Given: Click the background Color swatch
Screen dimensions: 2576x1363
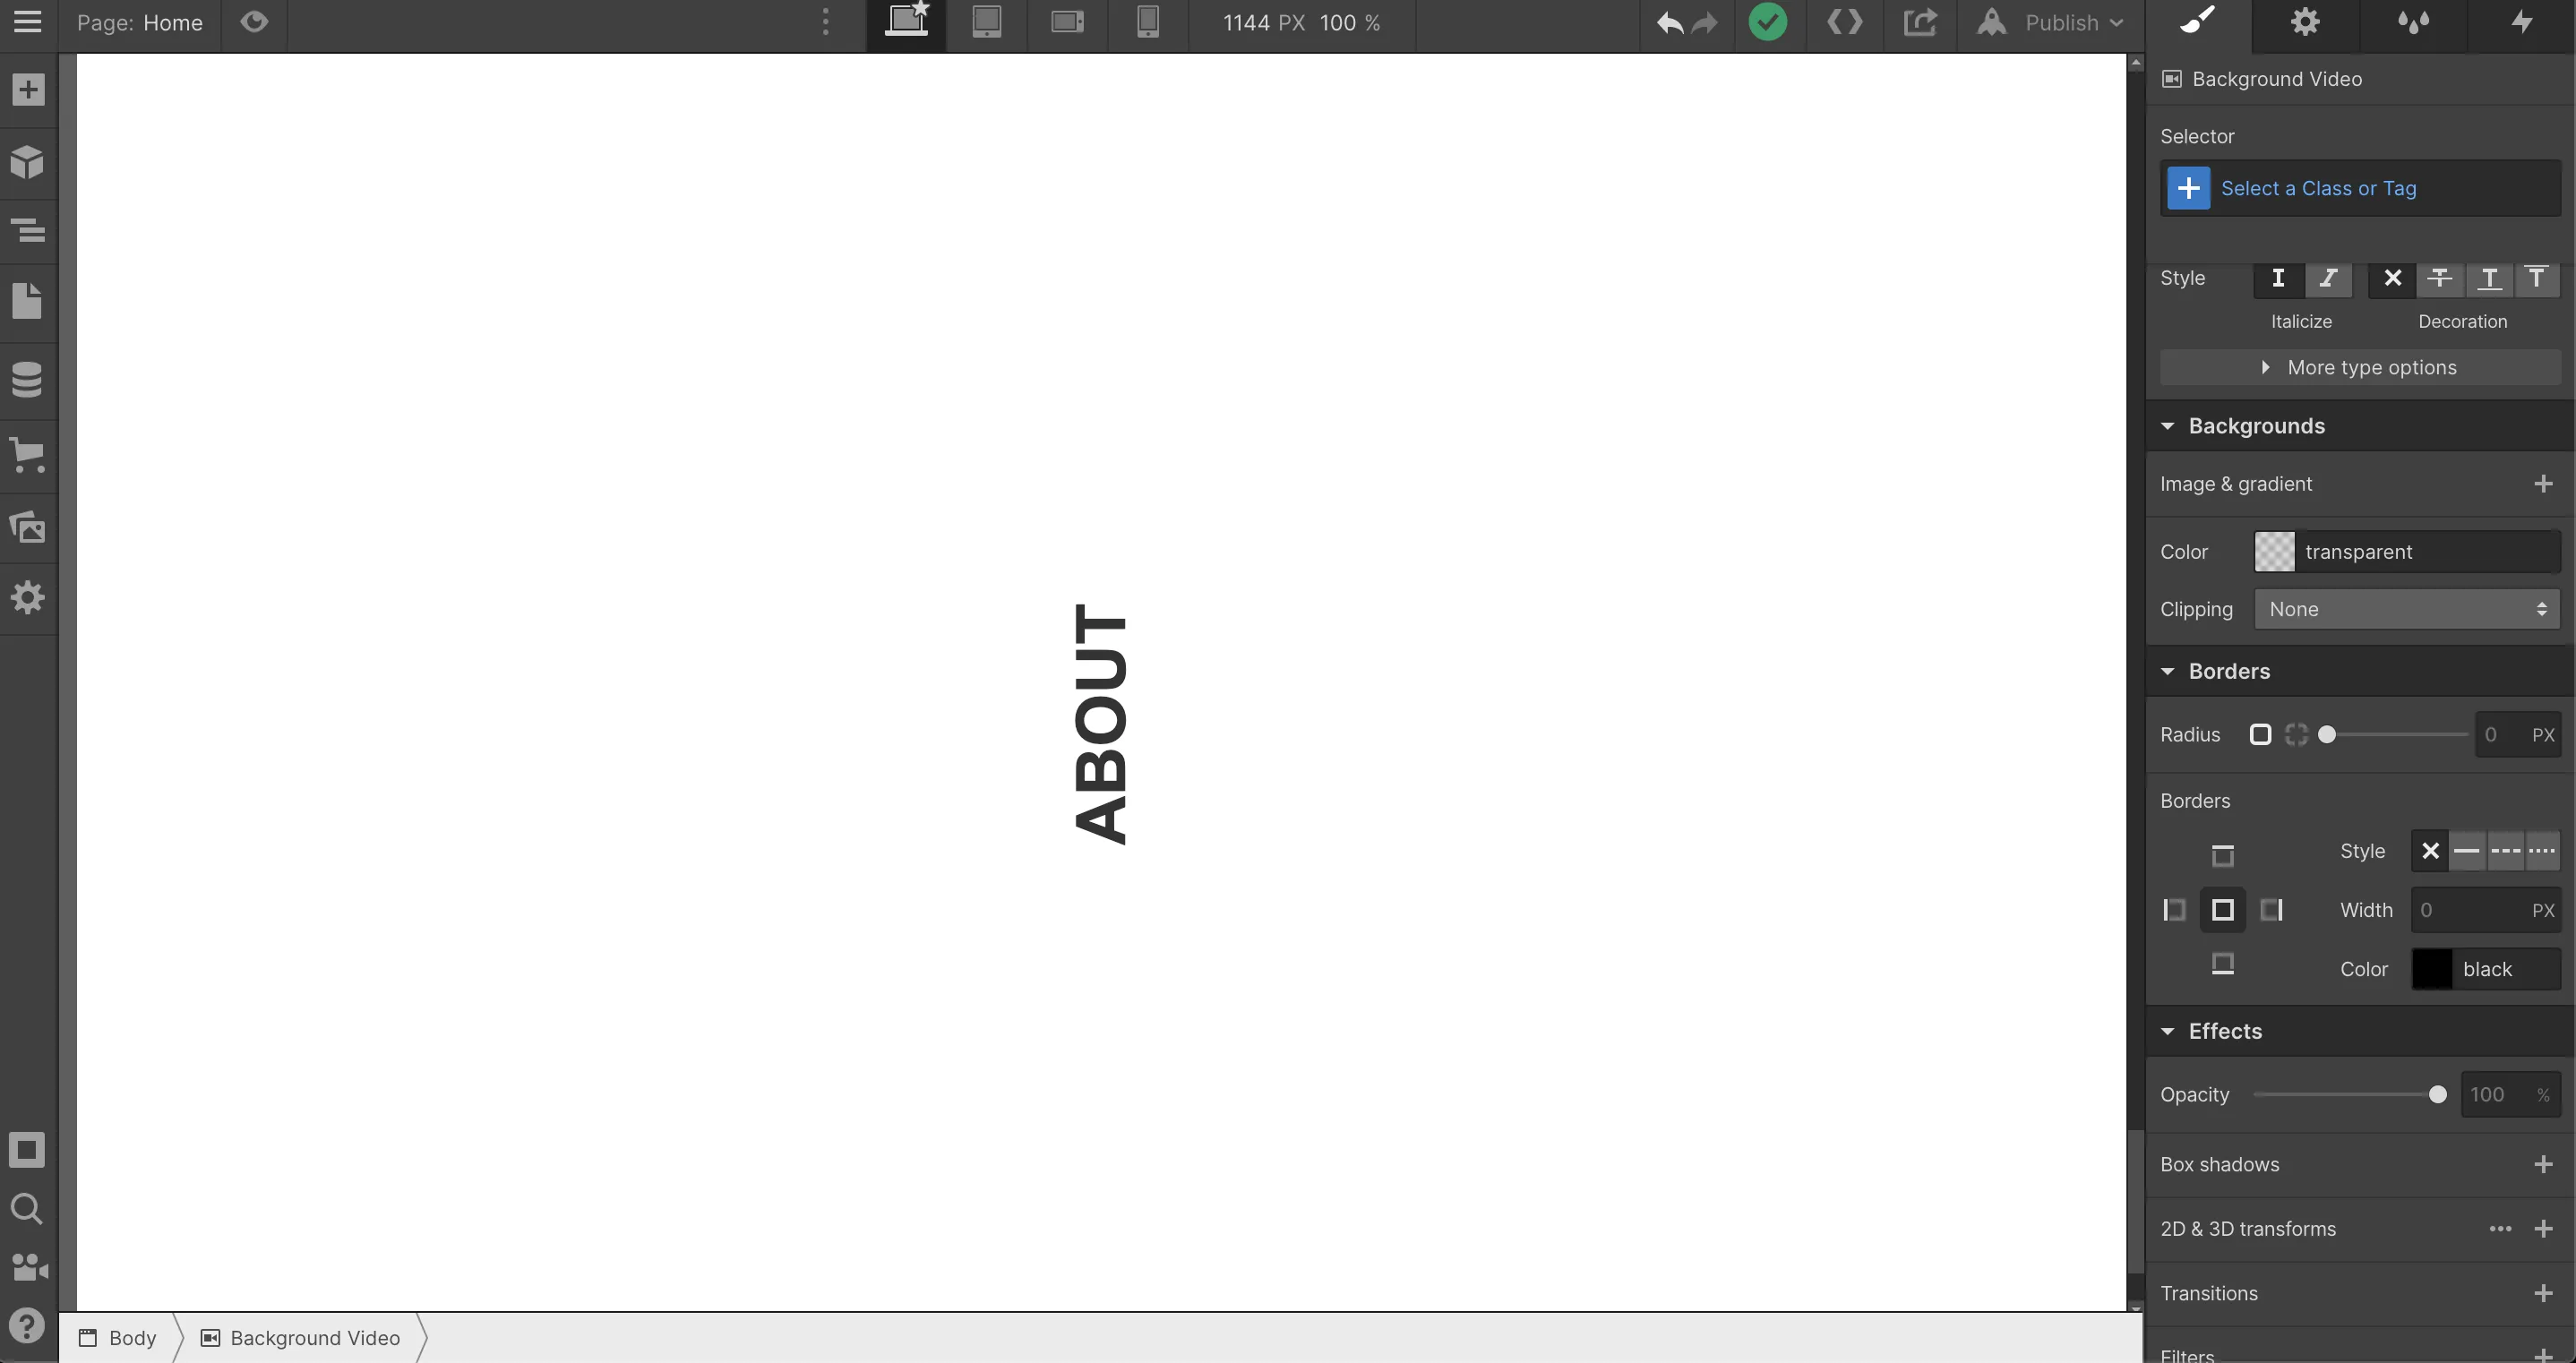Looking at the screenshot, I should point(2274,552).
